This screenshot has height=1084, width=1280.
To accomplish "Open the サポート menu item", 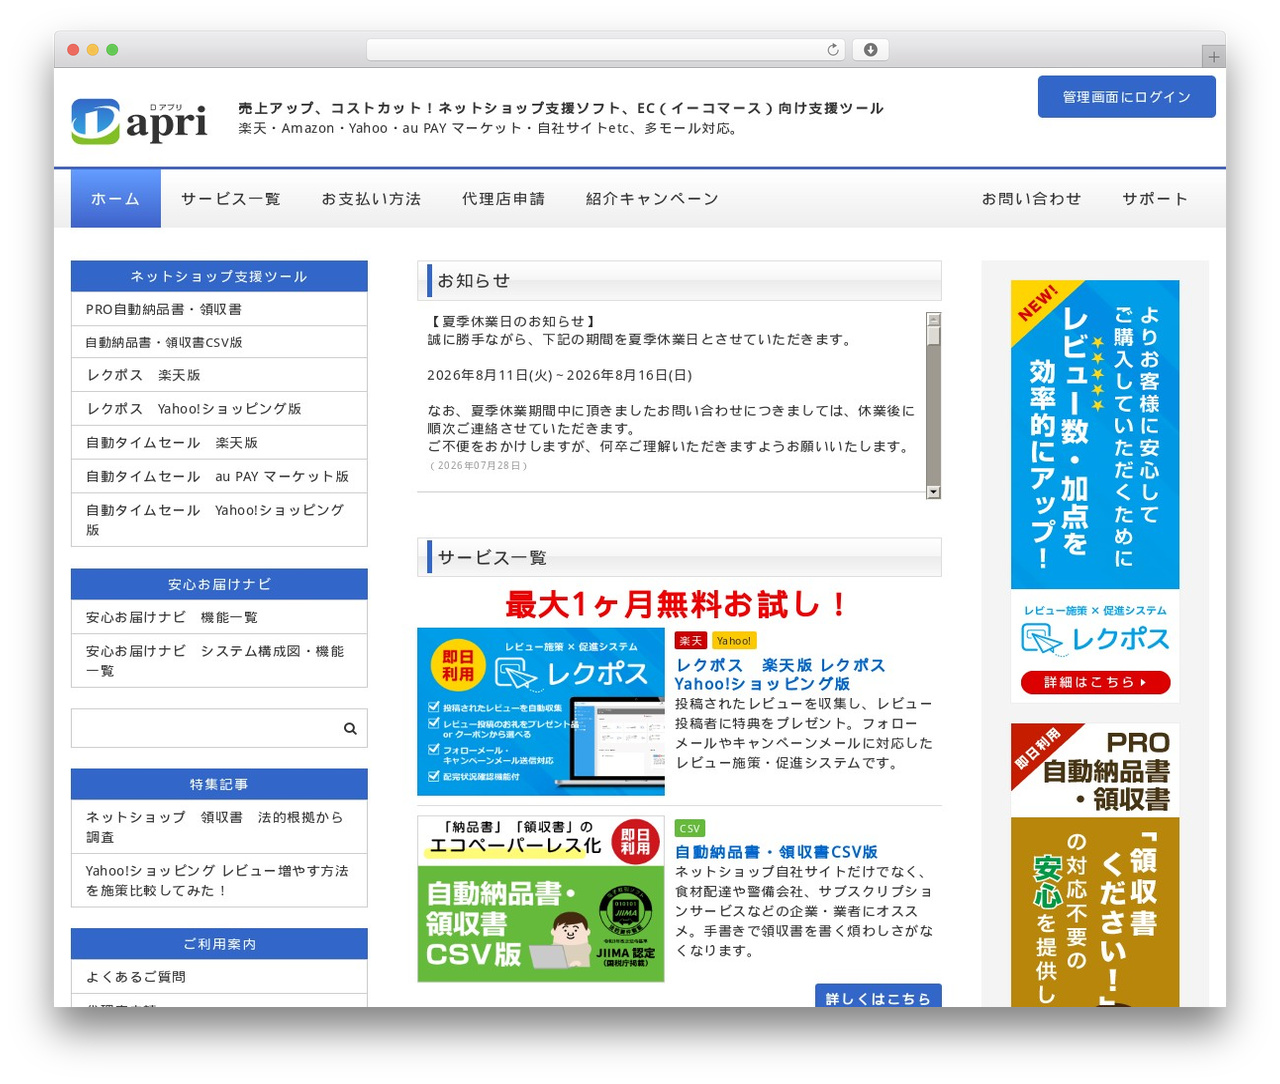I will [x=1155, y=199].
